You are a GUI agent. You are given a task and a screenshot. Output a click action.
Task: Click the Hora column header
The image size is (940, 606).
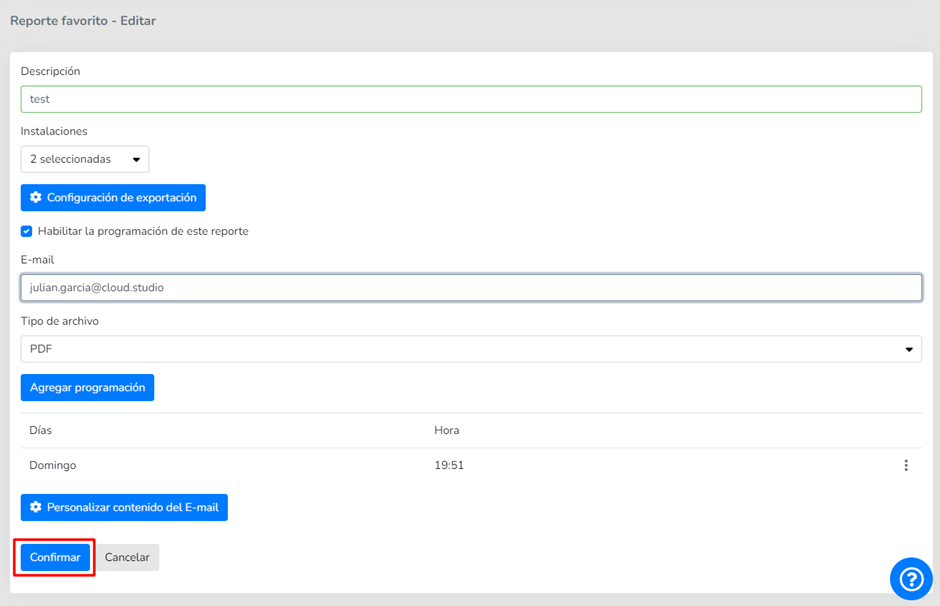(447, 430)
